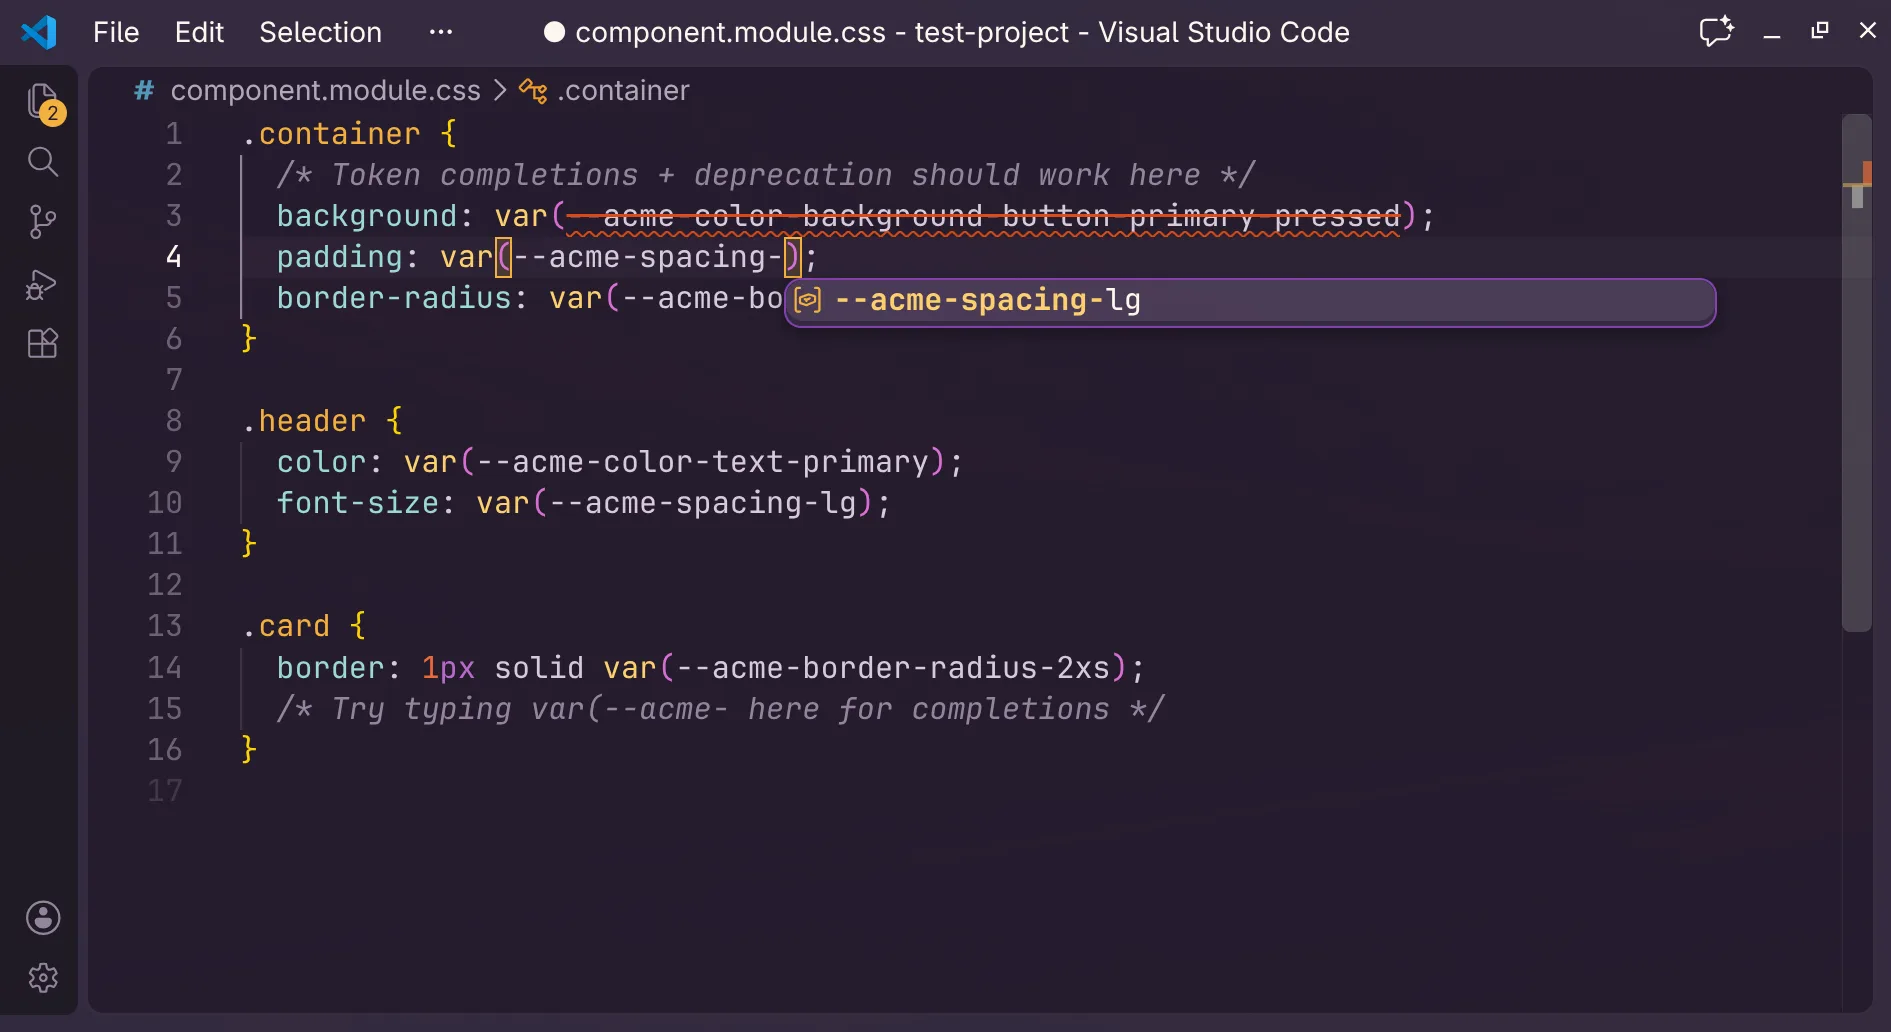Open the Copilot chat icon in title bar
Screen dimensions: 1891x1032
point(1717,31)
